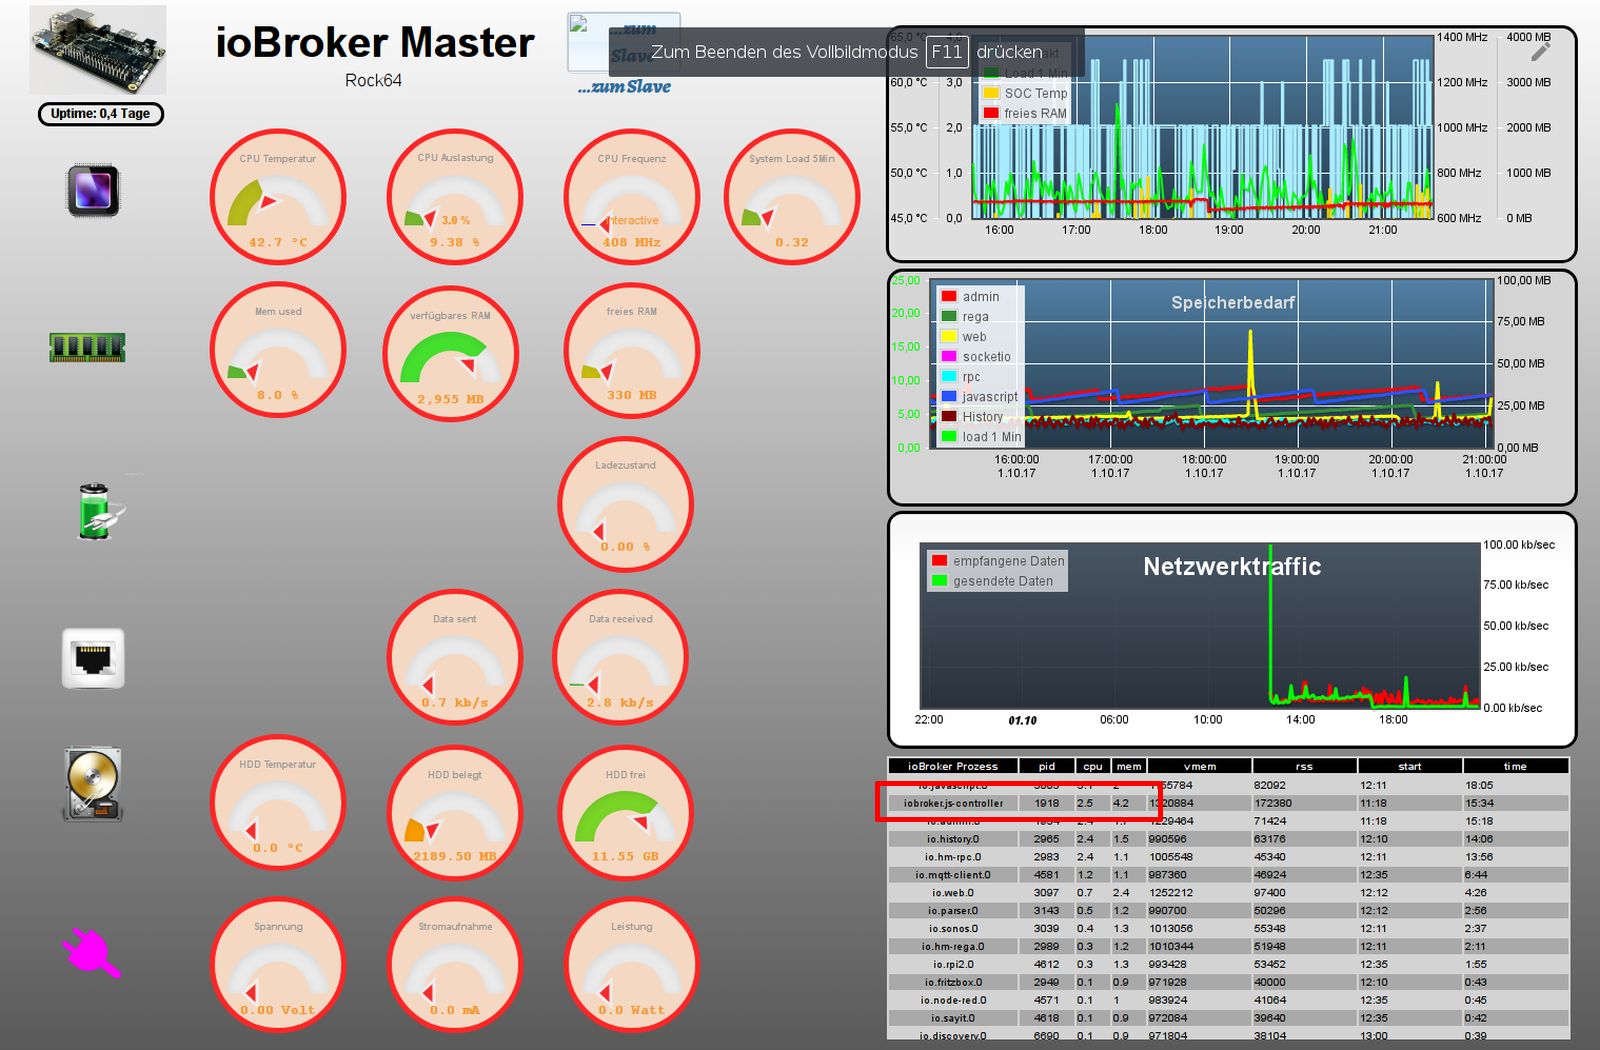1600x1050 pixels.
Task: Select the Leistung gauge
Action: 632,965
